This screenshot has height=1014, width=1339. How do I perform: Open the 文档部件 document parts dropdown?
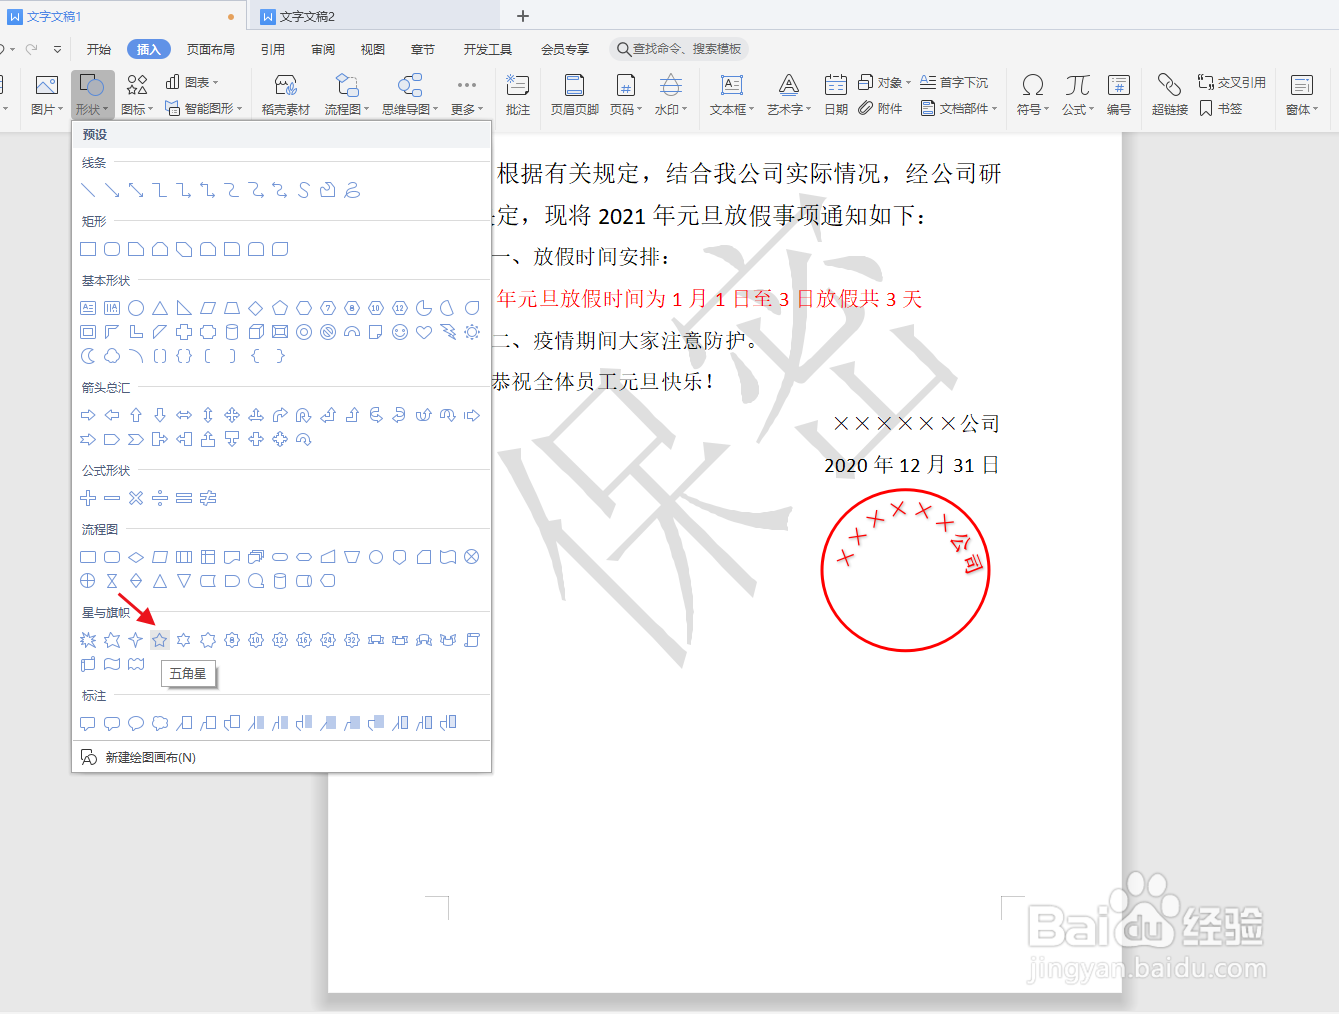(963, 108)
